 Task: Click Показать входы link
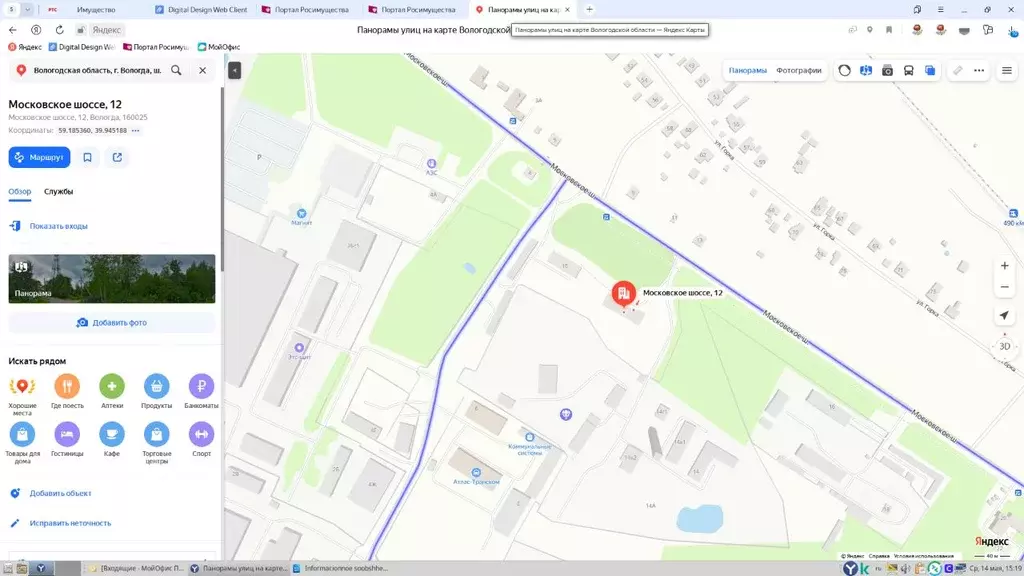(58, 226)
